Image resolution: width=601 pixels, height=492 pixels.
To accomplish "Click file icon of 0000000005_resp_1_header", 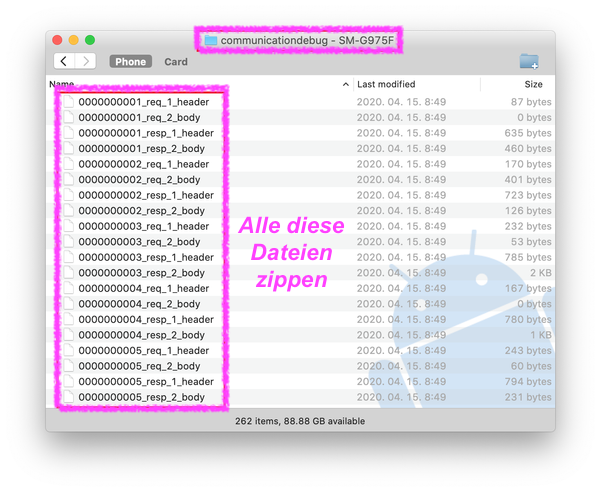I will [x=69, y=381].
